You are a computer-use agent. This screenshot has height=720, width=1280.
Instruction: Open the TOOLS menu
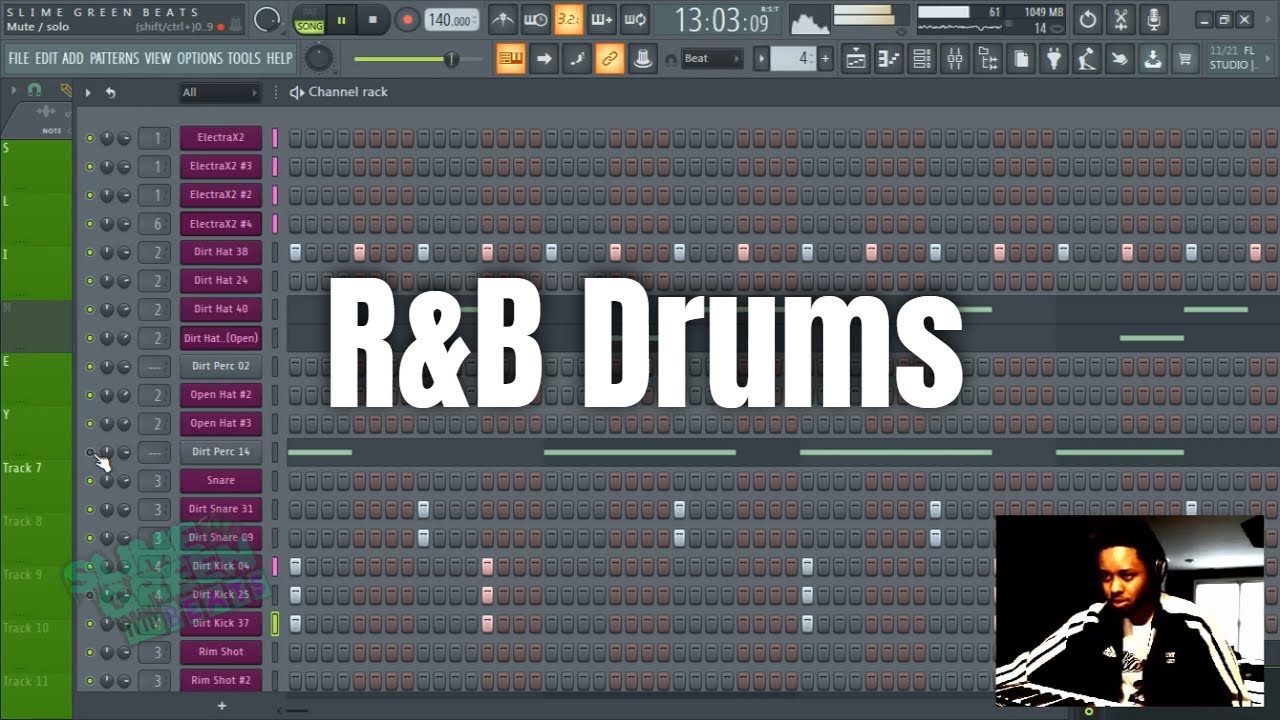[244, 59]
